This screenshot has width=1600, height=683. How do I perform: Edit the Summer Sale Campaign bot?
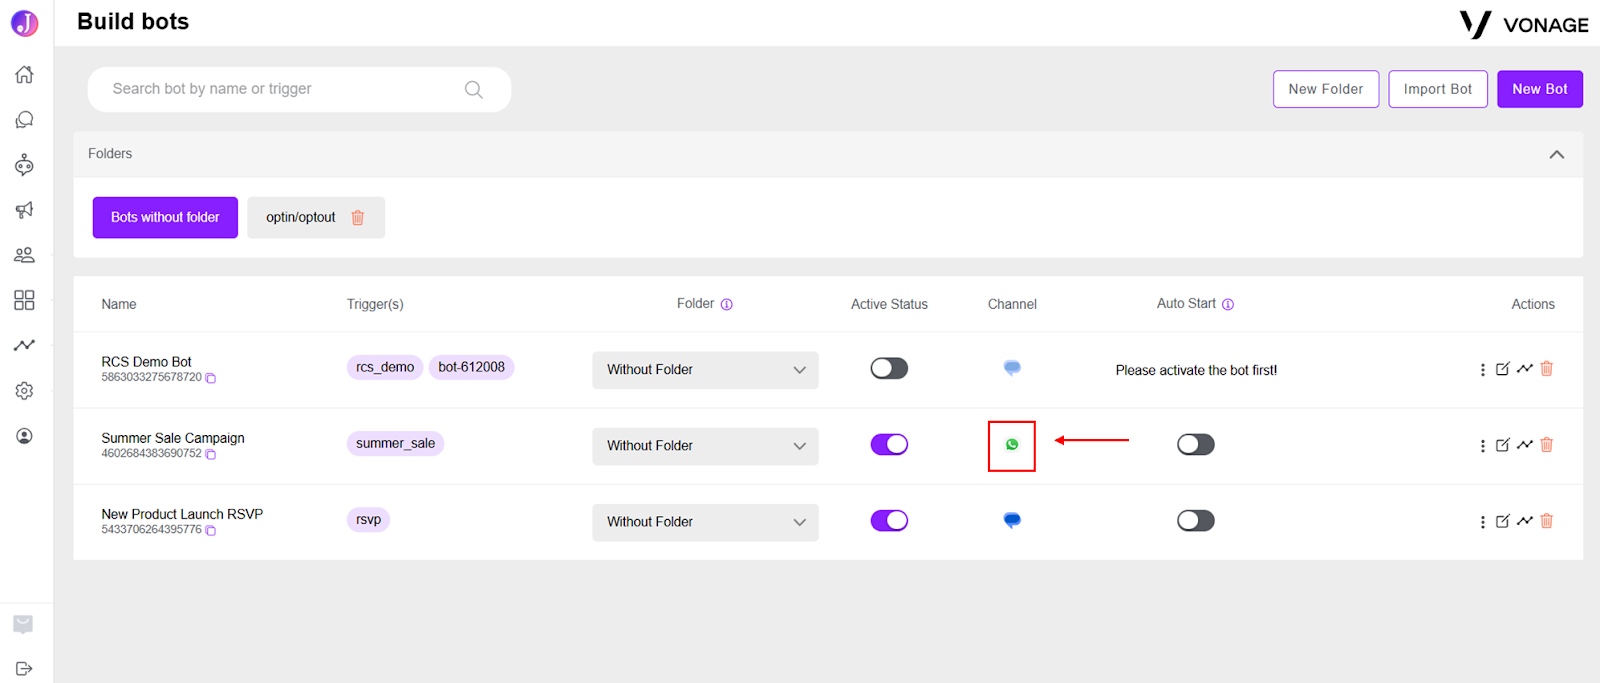1502,445
